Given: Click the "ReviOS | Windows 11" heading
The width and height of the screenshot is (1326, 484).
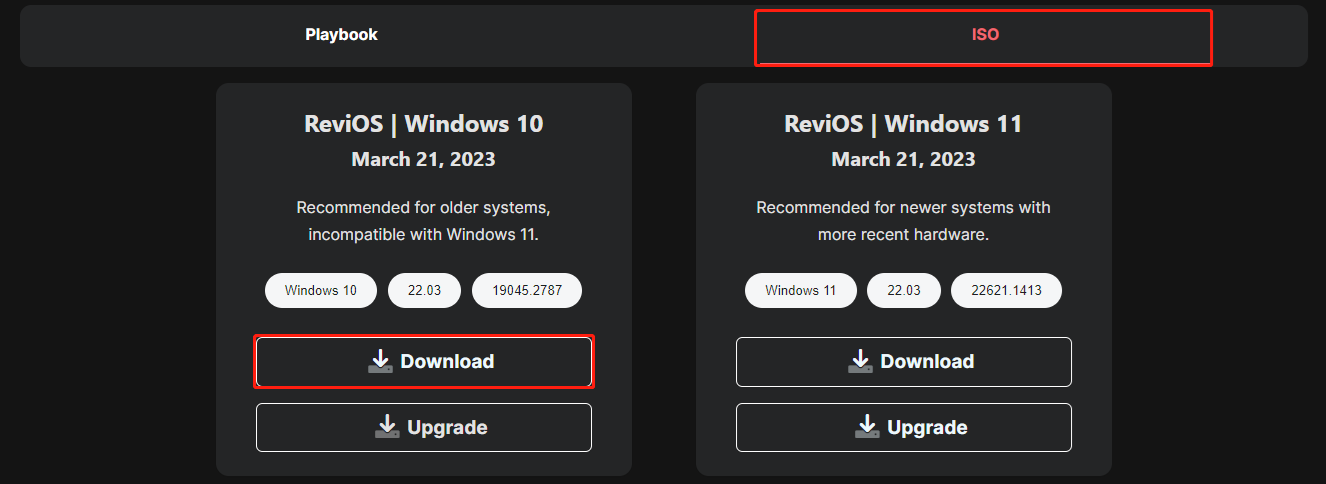Looking at the screenshot, I should 903,124.
